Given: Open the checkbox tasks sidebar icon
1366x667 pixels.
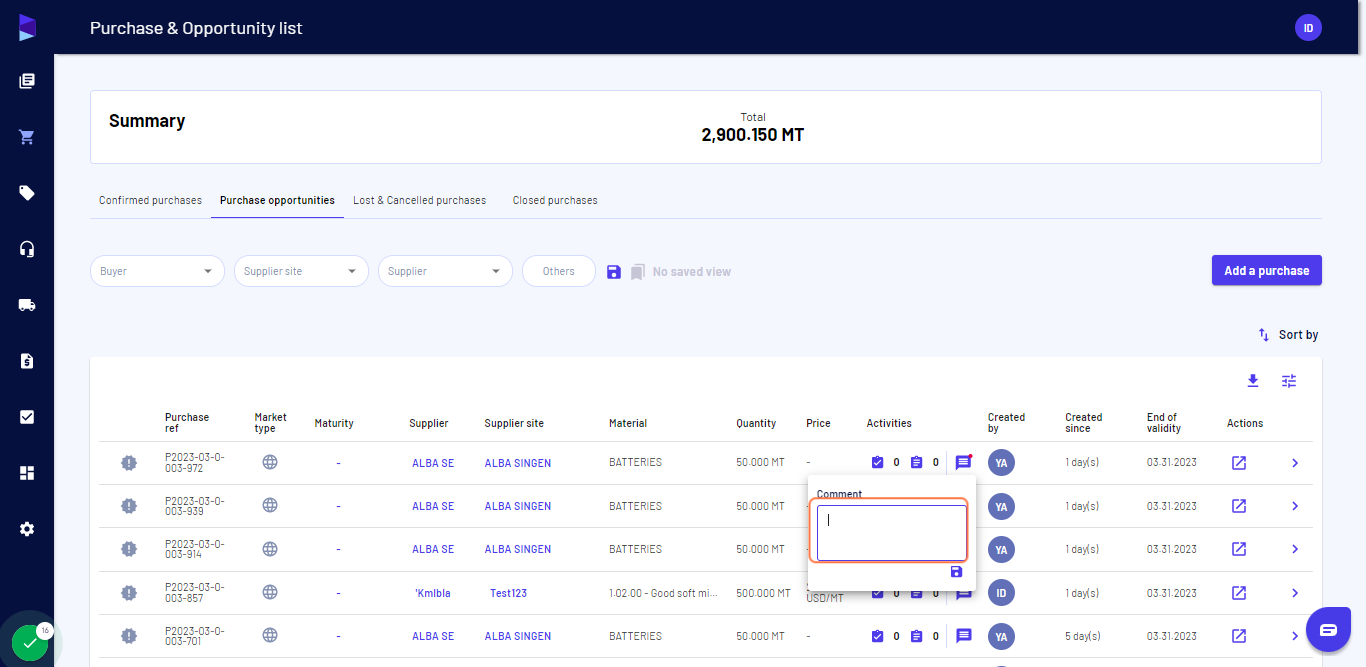Looking at the screenshot, I should coord(27,417).
